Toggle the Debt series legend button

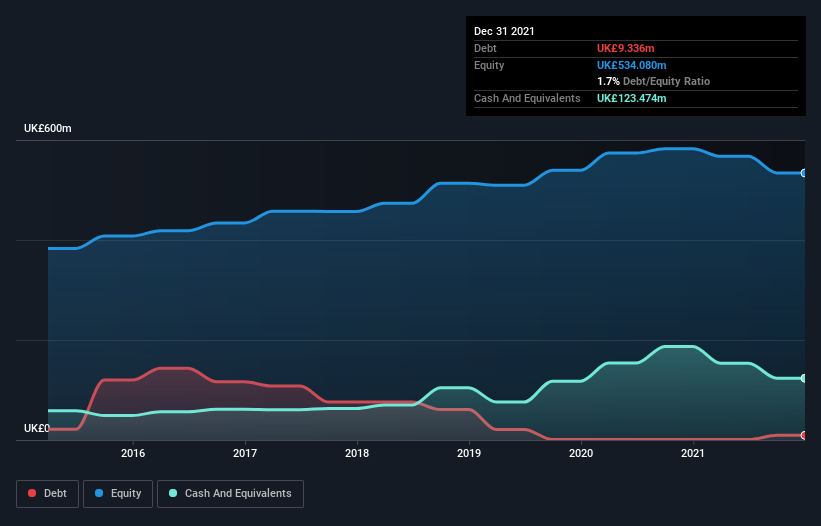(x=47, y=494)
